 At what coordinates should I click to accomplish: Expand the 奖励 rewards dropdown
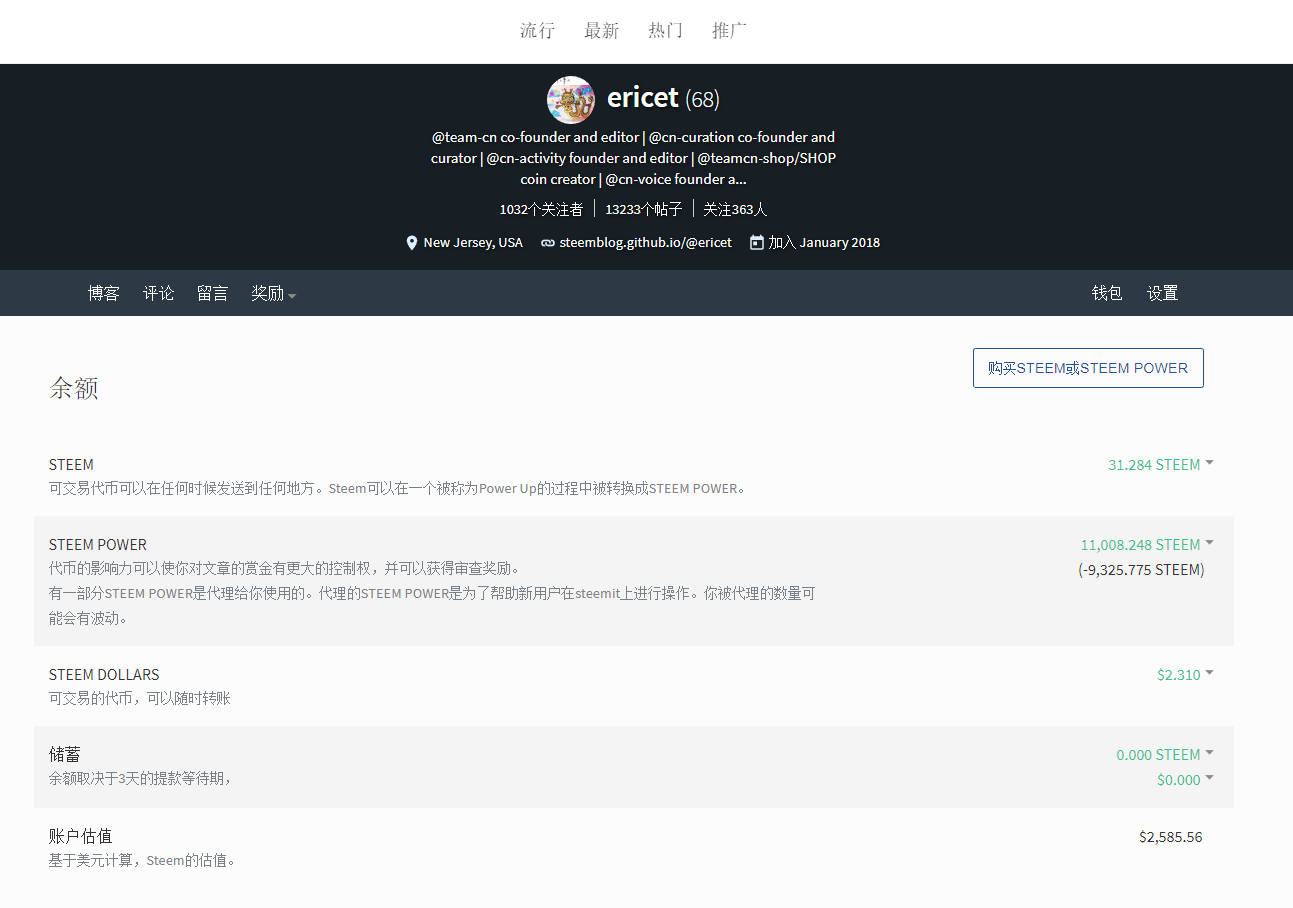[x=274, y=293]
